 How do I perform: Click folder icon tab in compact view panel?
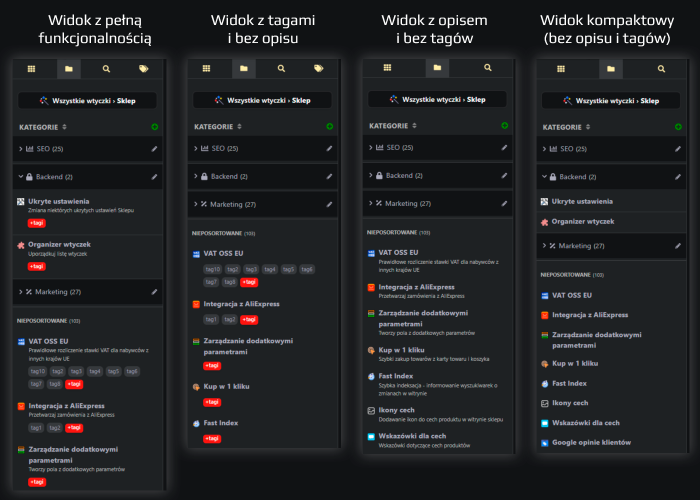click(x=611, y=69)
